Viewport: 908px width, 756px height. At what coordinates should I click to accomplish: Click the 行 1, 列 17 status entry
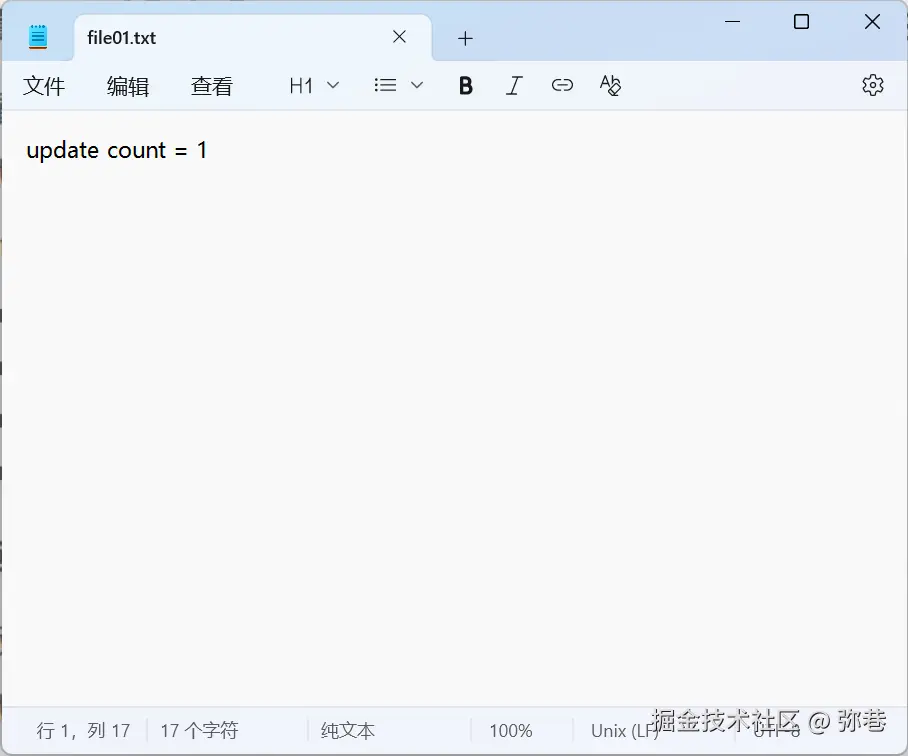click(83, 731)
